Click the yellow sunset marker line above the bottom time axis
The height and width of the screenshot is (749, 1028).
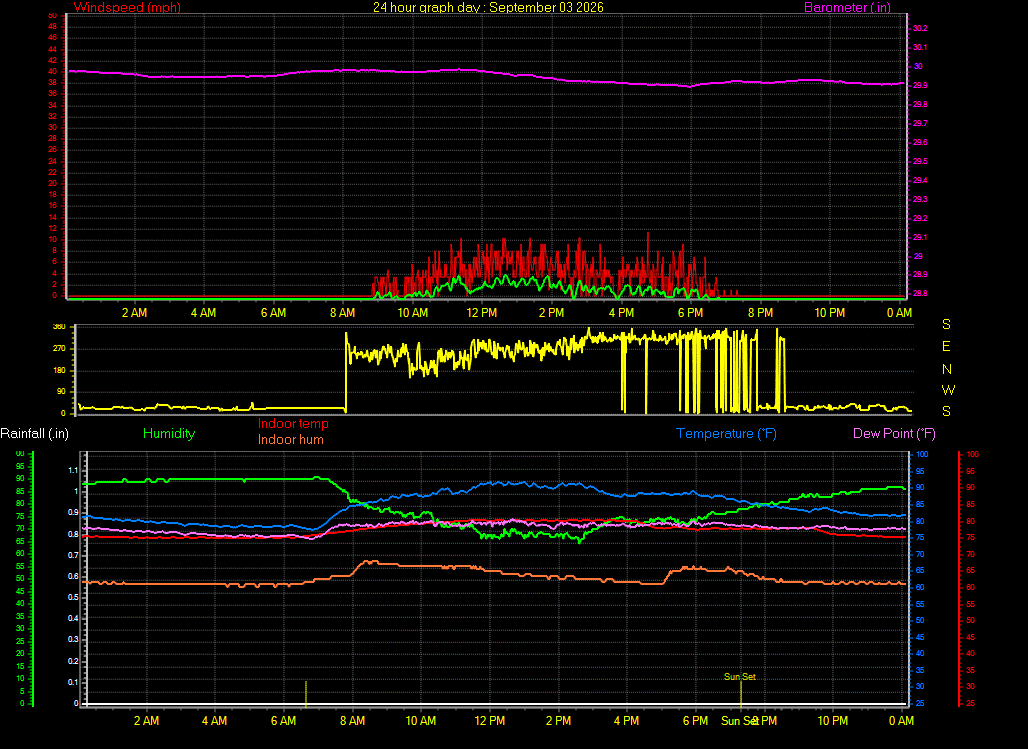pyautogui.click(x=741, y=693)
